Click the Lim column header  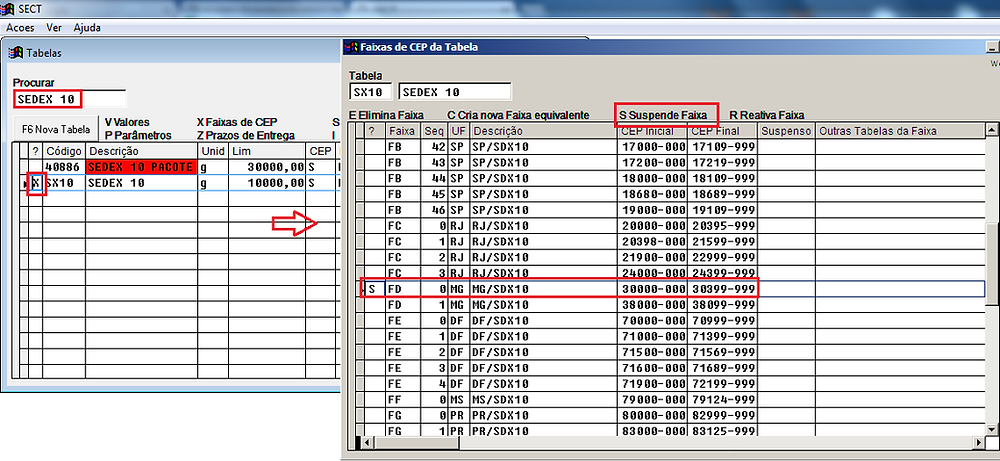[267, 151]
